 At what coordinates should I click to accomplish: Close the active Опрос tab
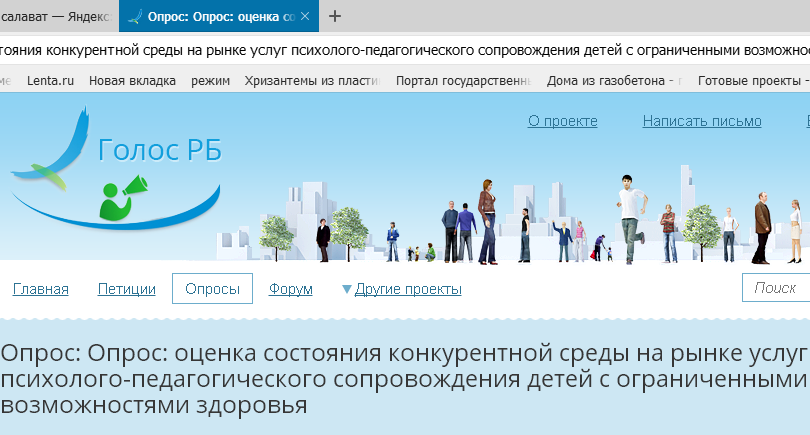(305, 17)
